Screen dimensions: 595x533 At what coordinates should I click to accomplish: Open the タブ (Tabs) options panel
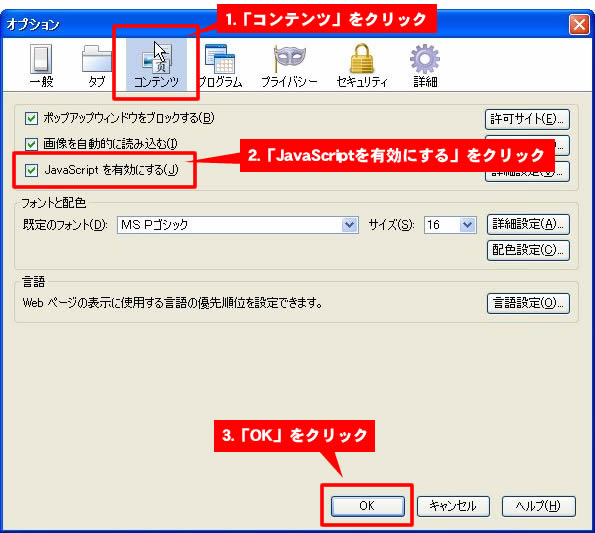pyautogui.click(x=96, y=65)
